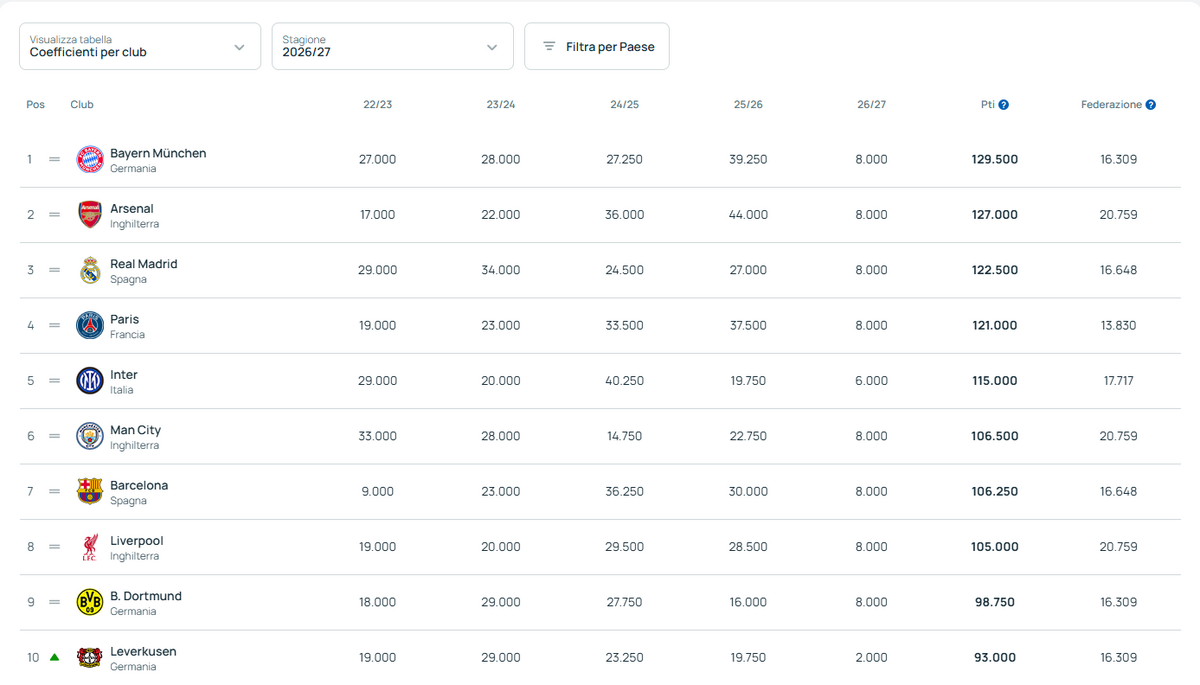
Task: Click B. Dortmund's total 98.750
Action: (x=995, y=602)
